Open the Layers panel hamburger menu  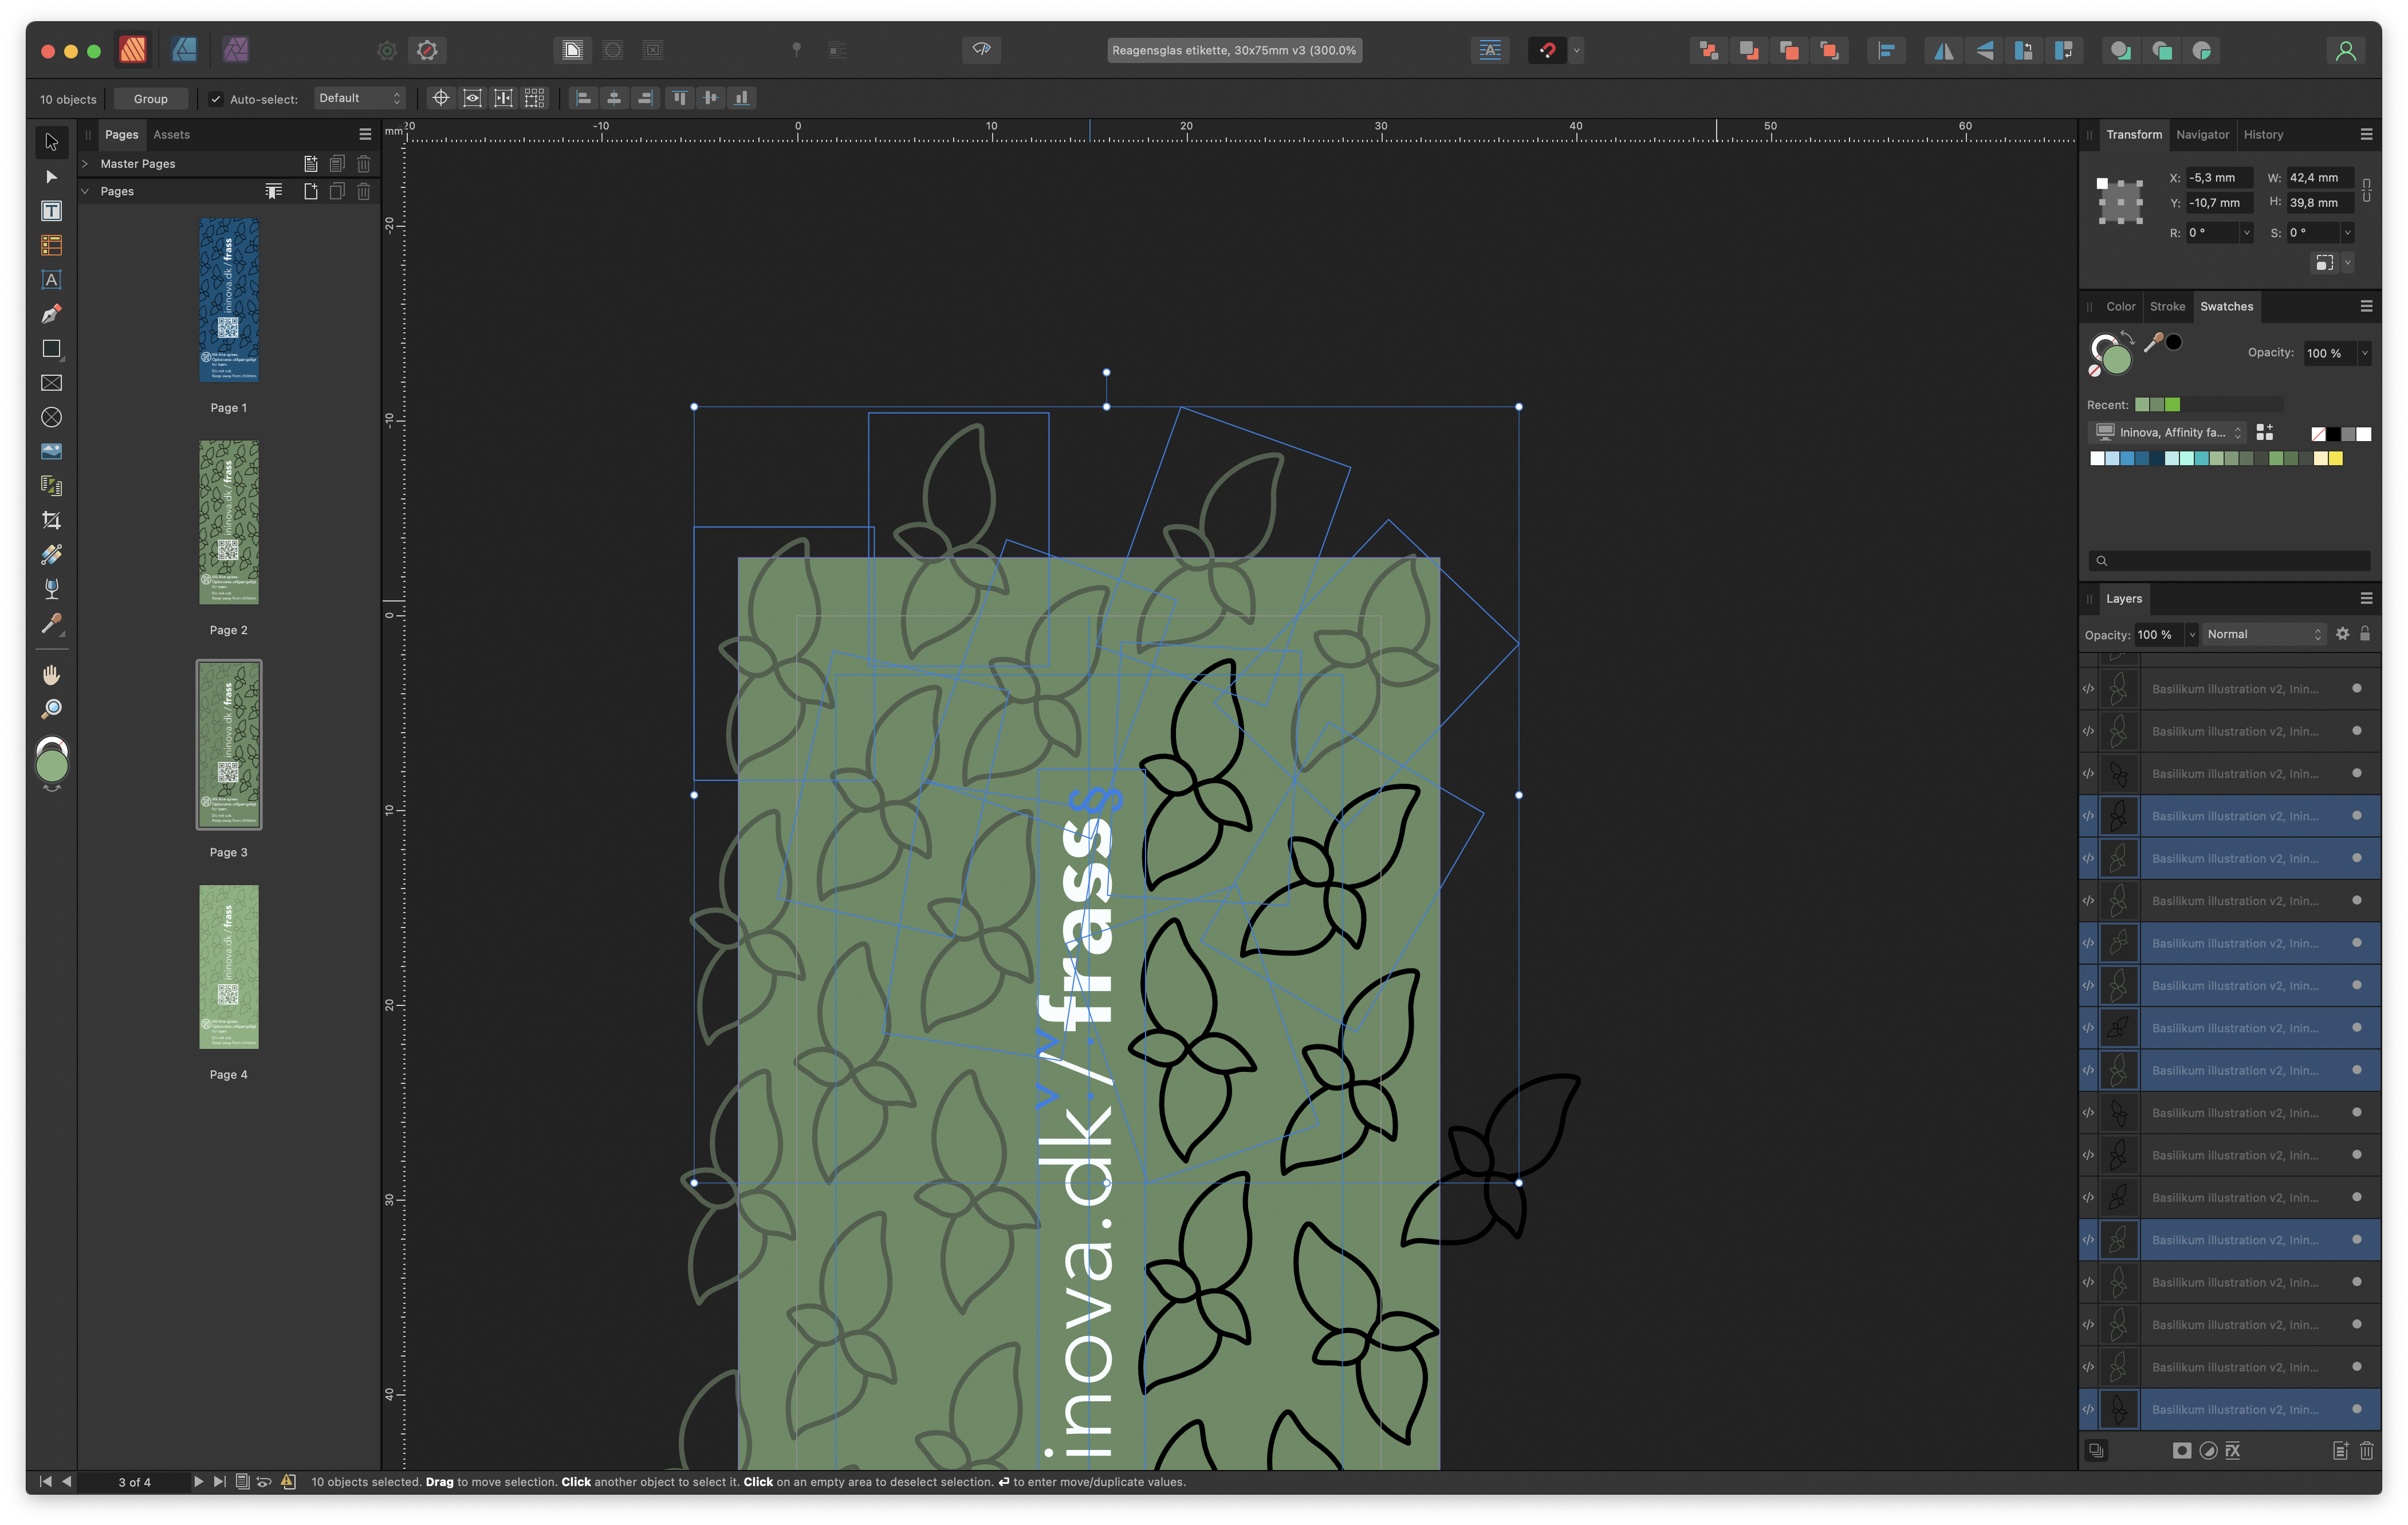2366,598
